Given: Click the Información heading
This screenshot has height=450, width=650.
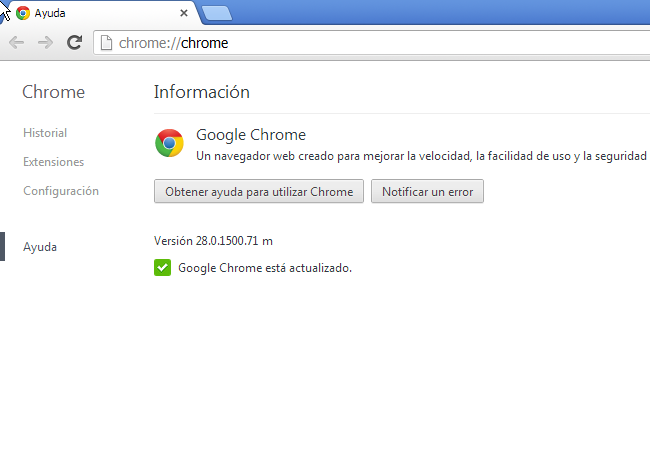Looking at the screenshot, I should click(x=202, y=92).
